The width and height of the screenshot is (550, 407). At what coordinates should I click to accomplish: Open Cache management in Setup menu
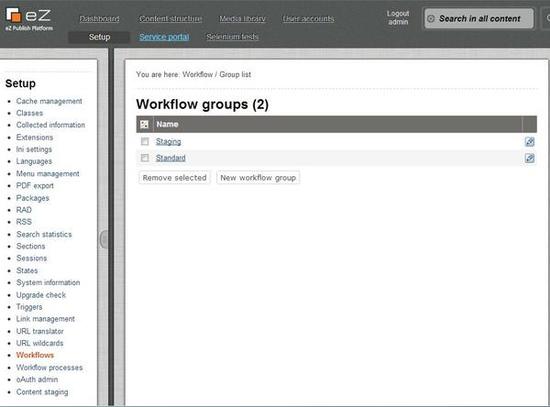coord(49,101)
